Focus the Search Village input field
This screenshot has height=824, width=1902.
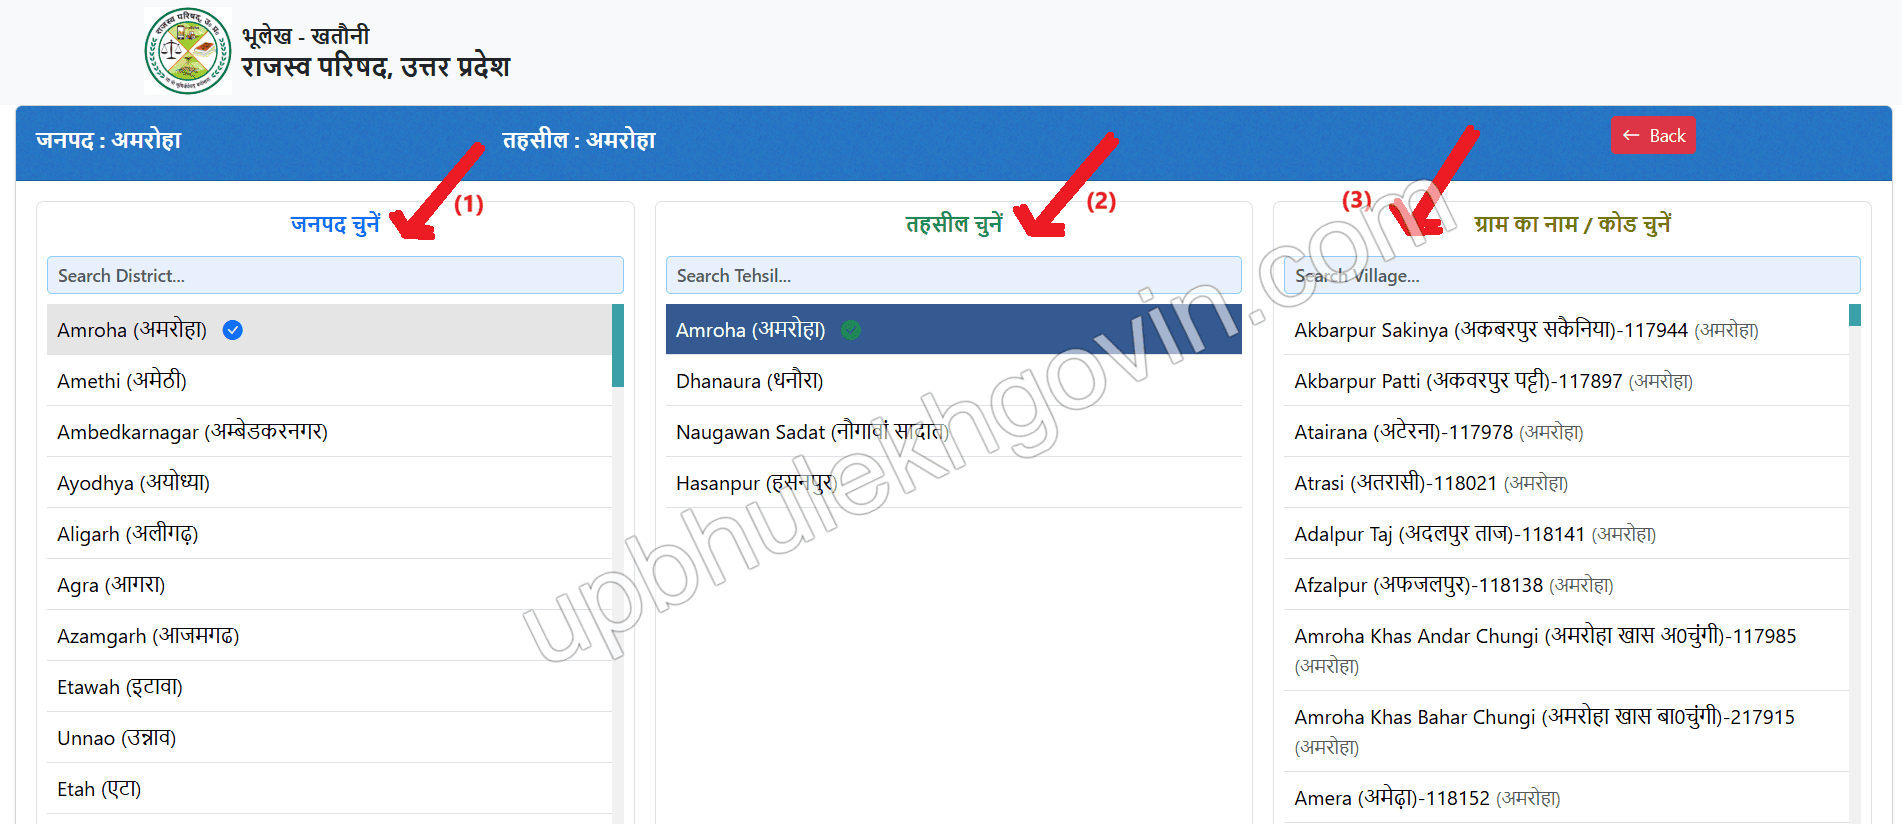1572,275
